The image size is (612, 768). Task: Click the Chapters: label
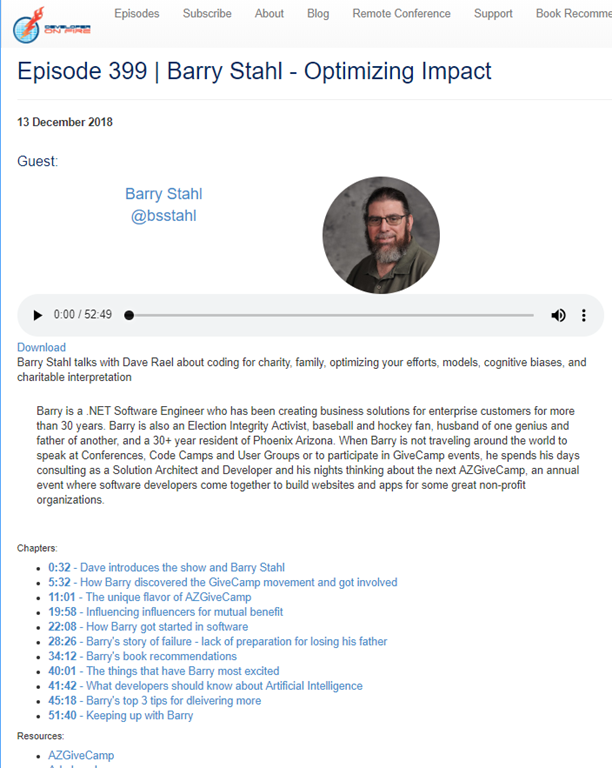click(x=37, y=548)
